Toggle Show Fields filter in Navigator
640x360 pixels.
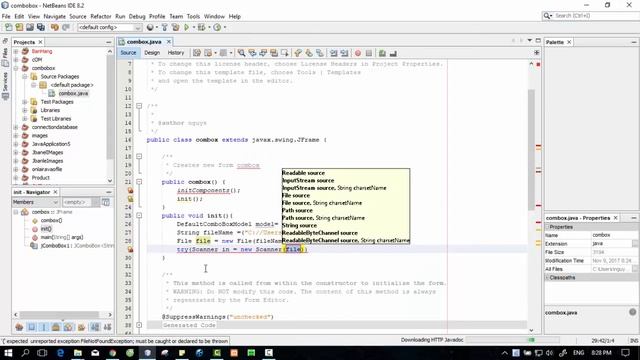31,327
